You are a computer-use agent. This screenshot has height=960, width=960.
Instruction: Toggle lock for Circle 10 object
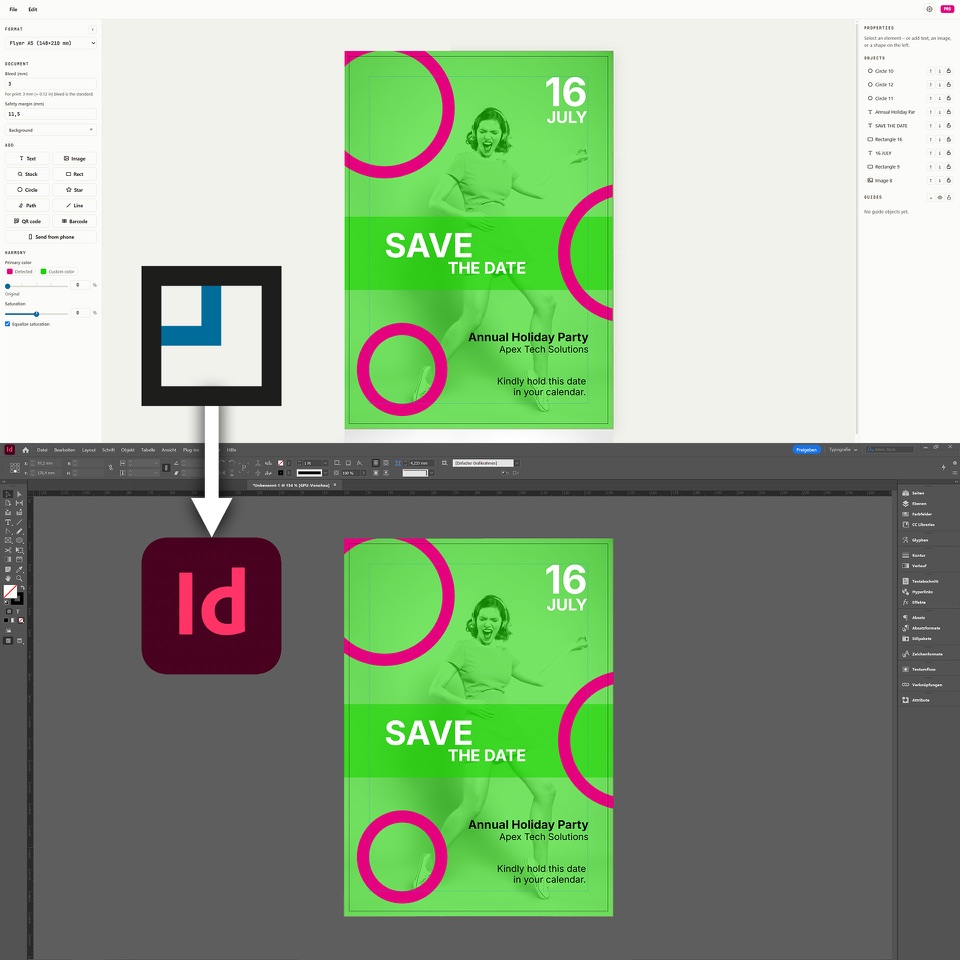(948, 71)
